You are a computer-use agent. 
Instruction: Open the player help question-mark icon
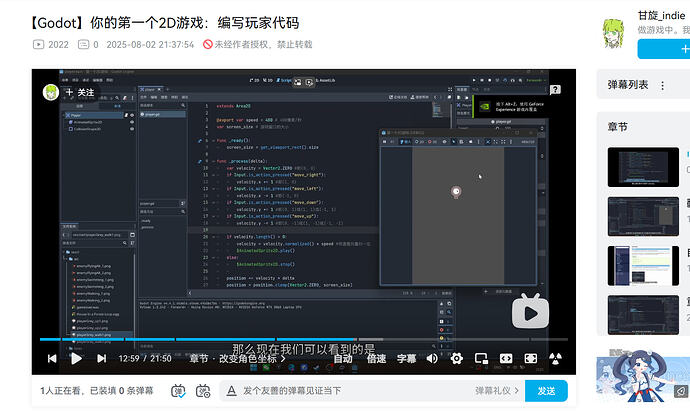click(x=555, y=90)
